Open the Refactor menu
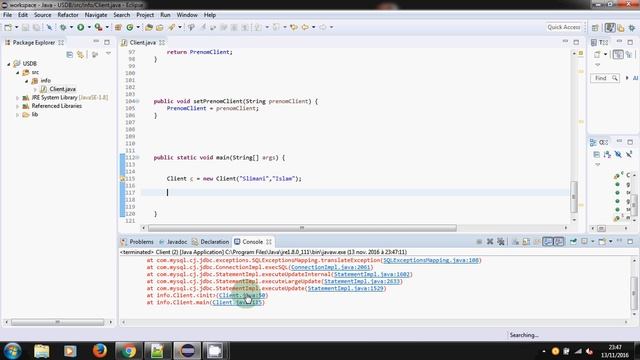The width and height of the screenshot is (640, 360). (68, 15)
